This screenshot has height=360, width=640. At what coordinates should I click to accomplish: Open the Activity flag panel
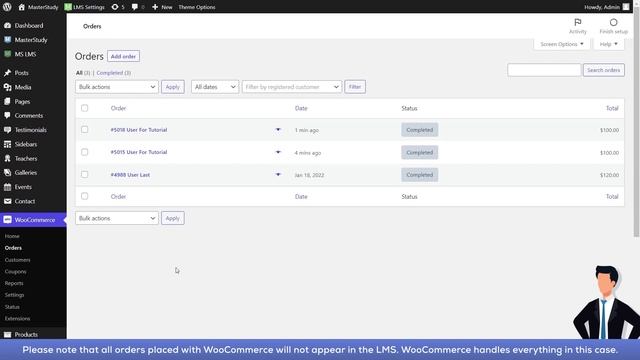578,26
